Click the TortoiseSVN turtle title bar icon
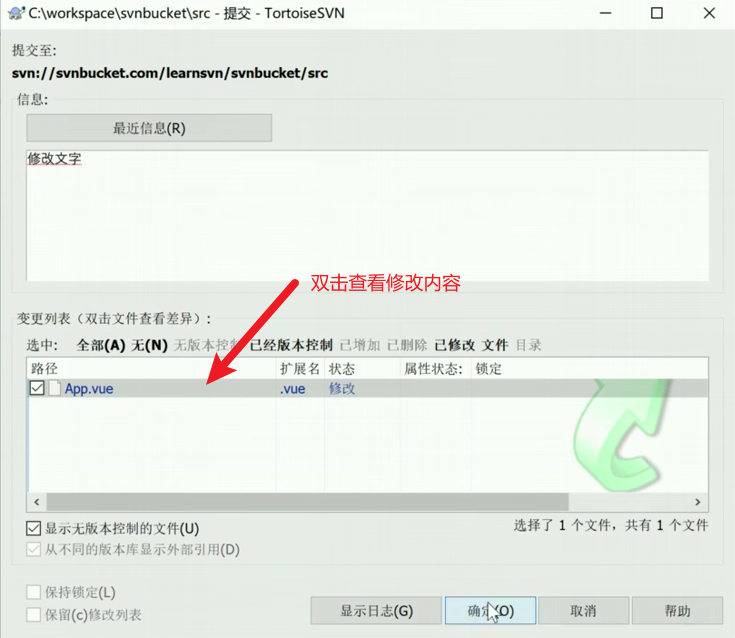The image size is (735, 638). tap(16, 13)
